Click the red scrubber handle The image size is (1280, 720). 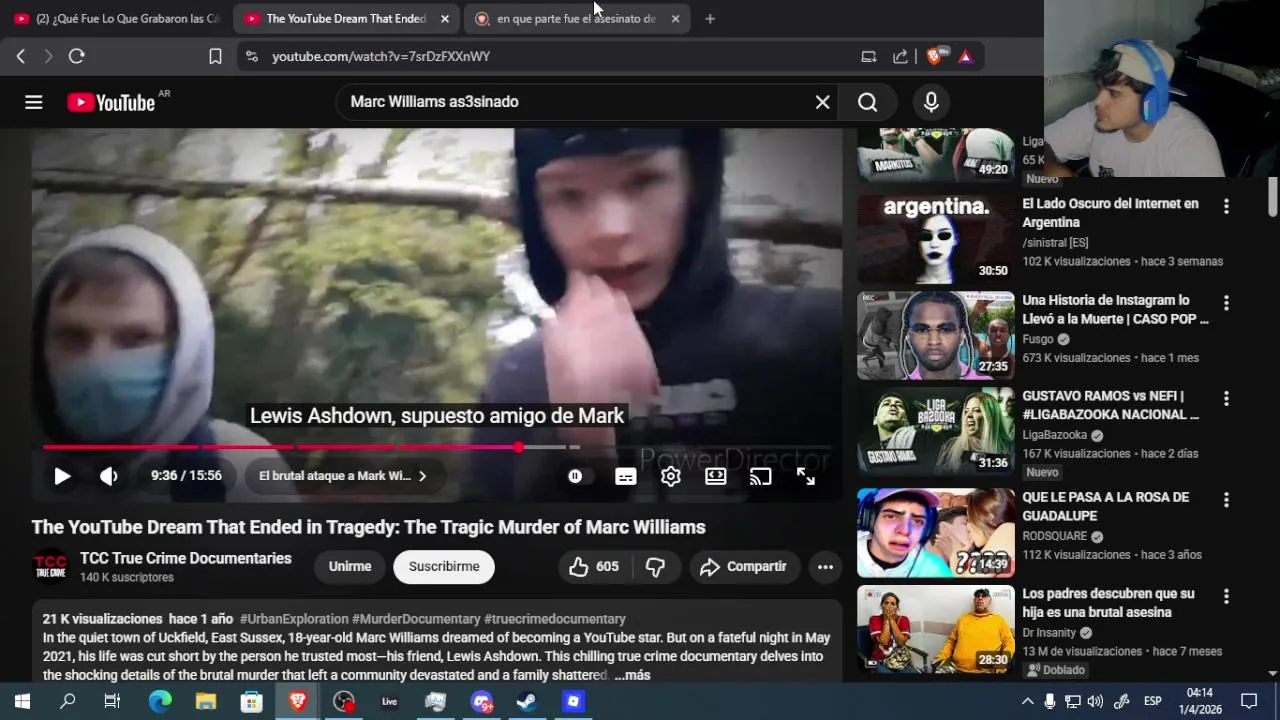518,447
